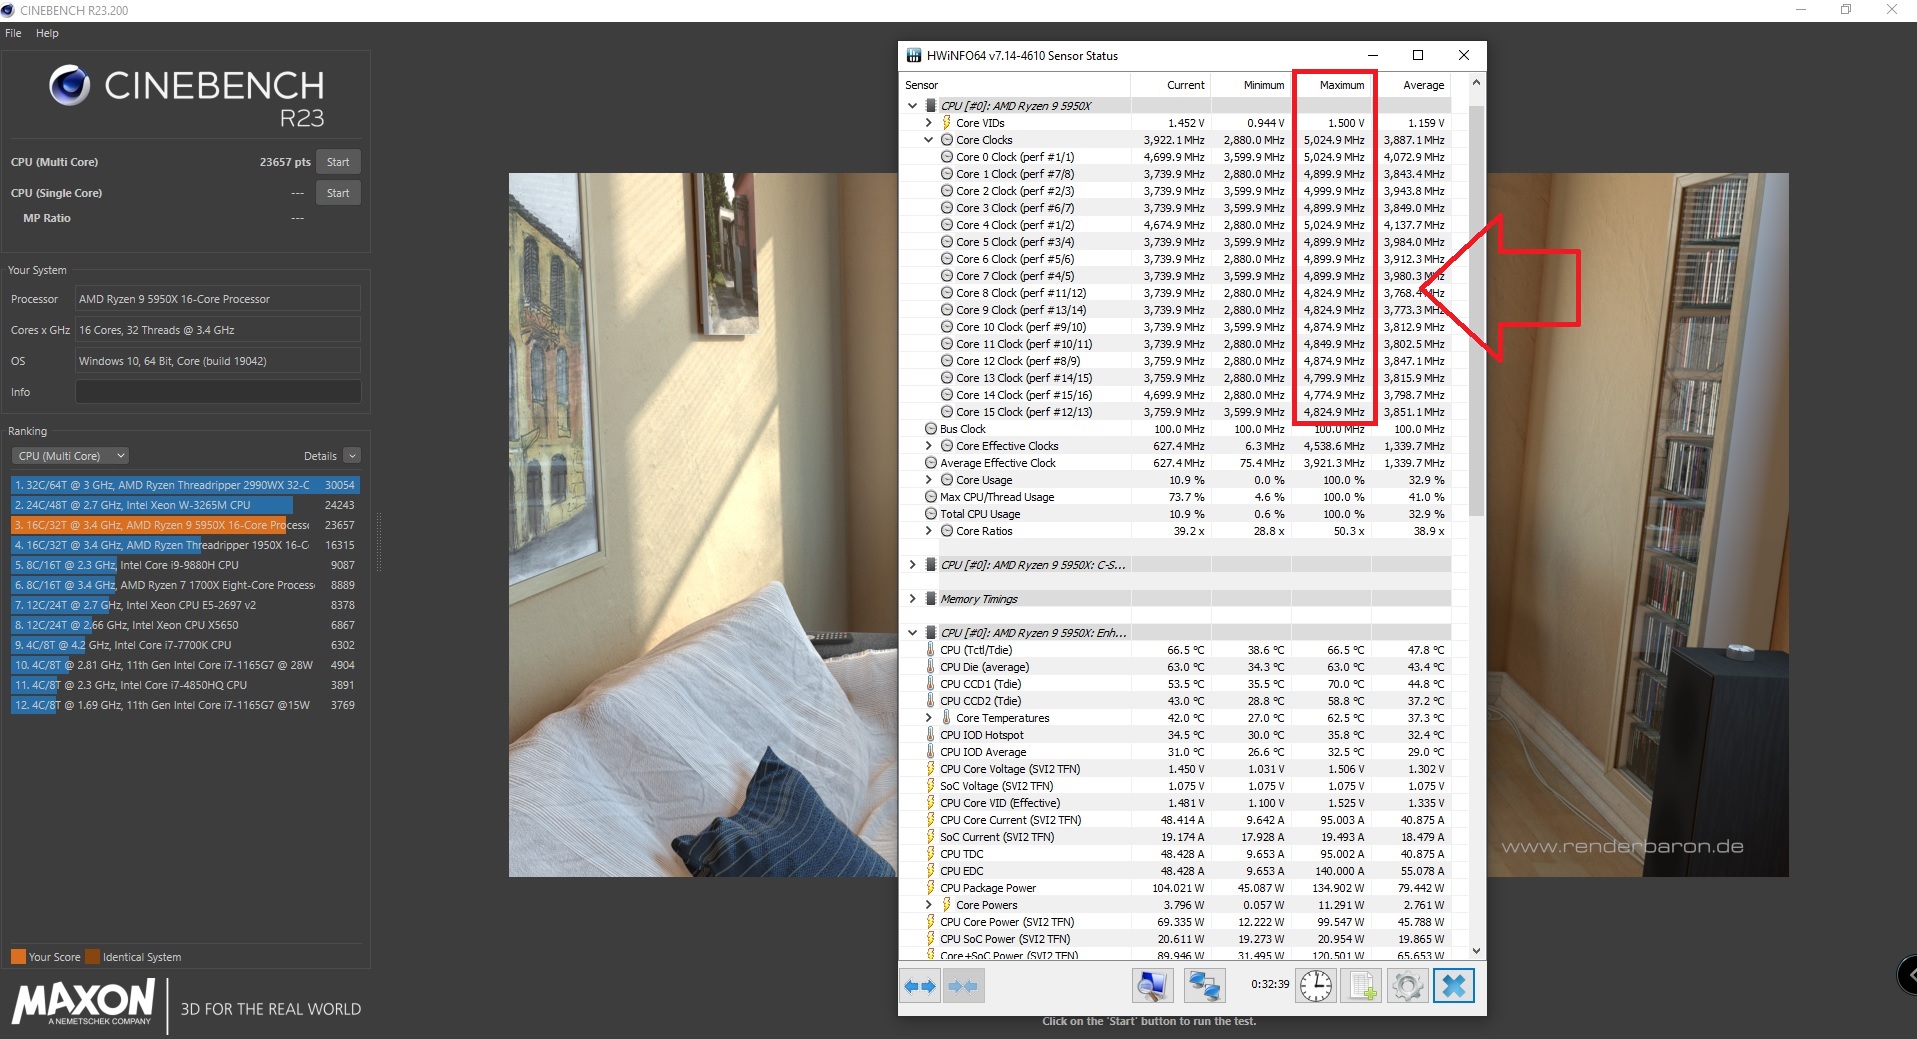Click the HWiNFO scrollbar down arrow
1917x1039 pixels.
pyautogui.click(x=1476, y=951)
